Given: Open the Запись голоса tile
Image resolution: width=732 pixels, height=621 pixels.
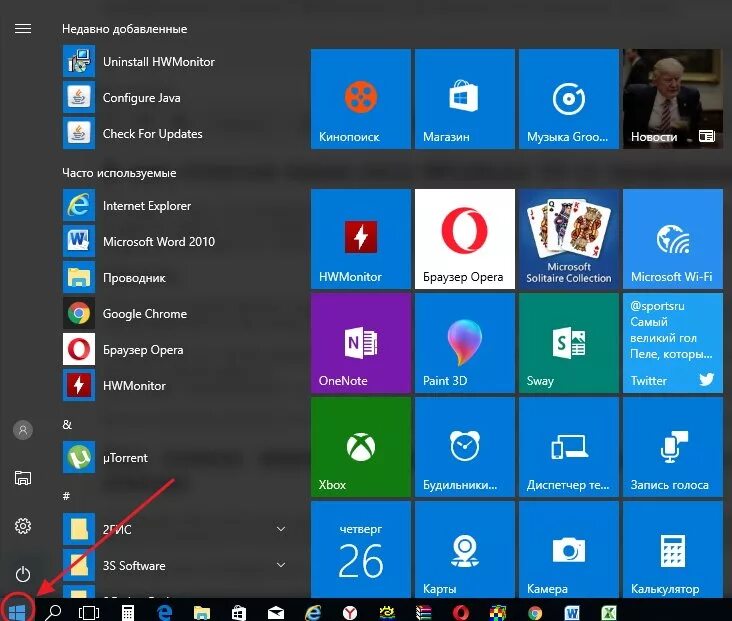Looking at the screenshot, I should (x=673, y=447).
